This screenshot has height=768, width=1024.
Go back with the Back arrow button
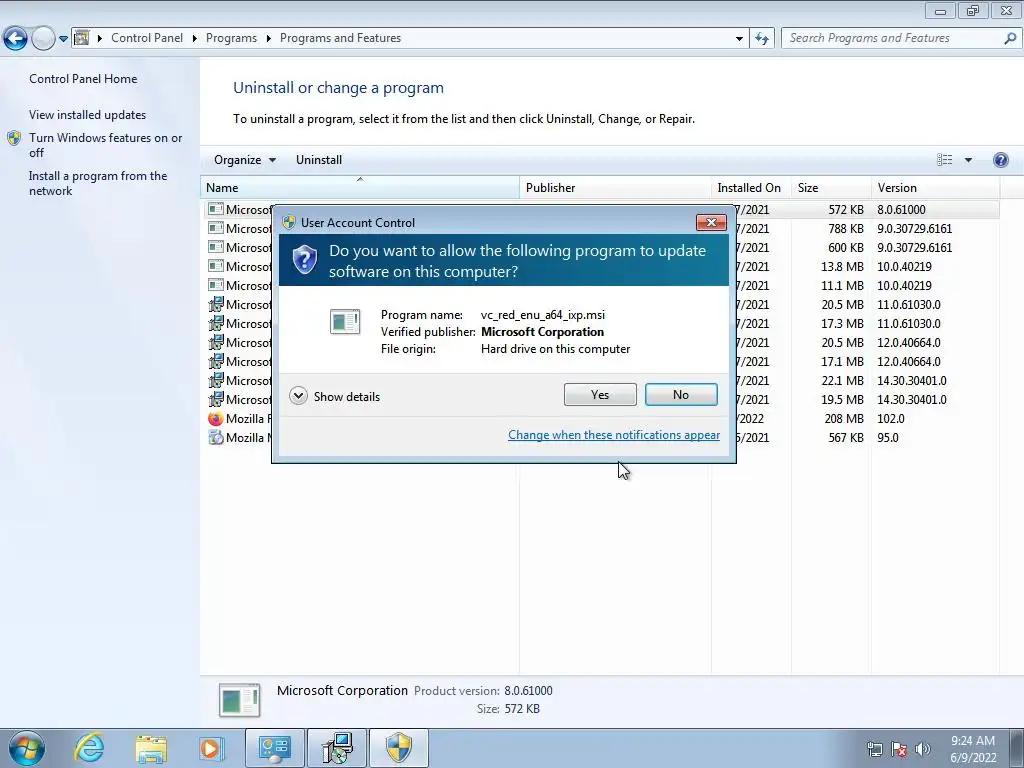pos(16,39)
